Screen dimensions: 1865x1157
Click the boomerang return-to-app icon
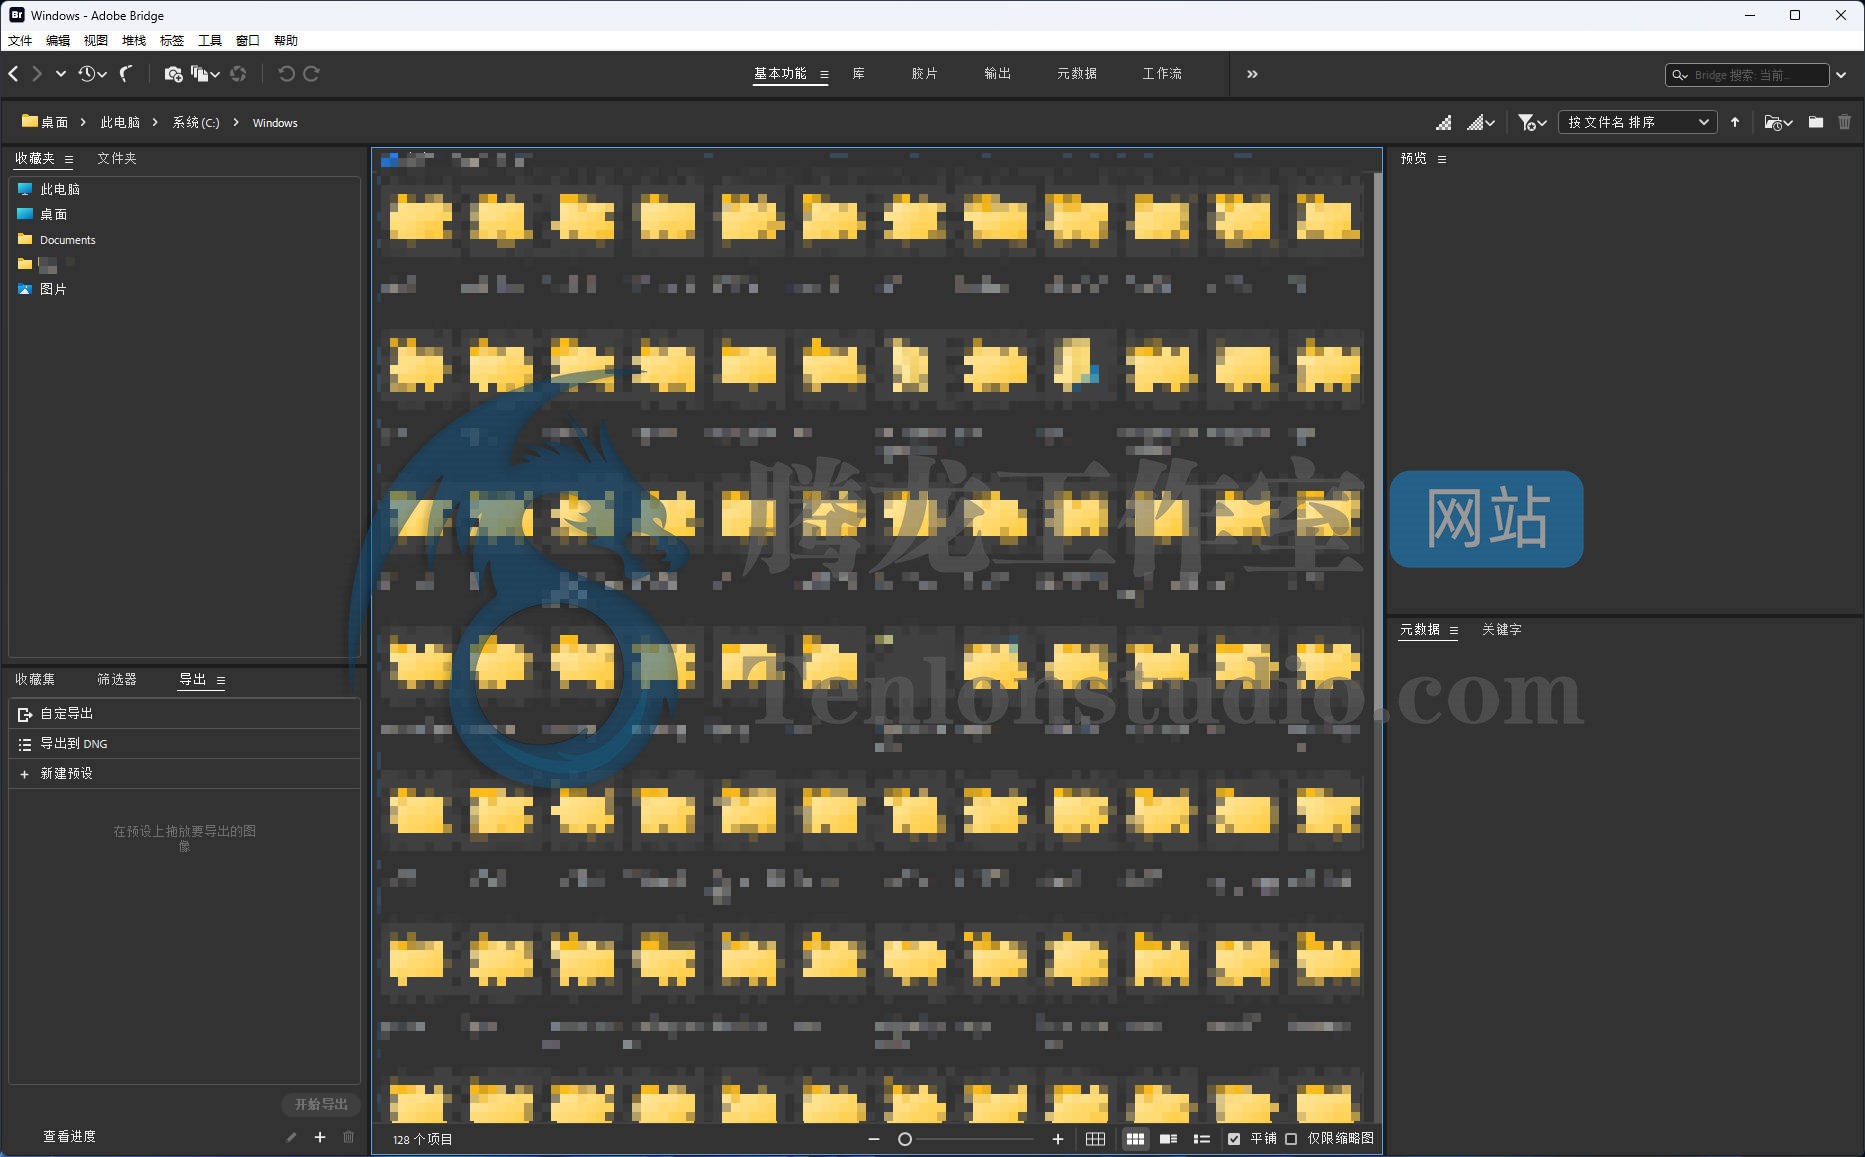(126, 74)
